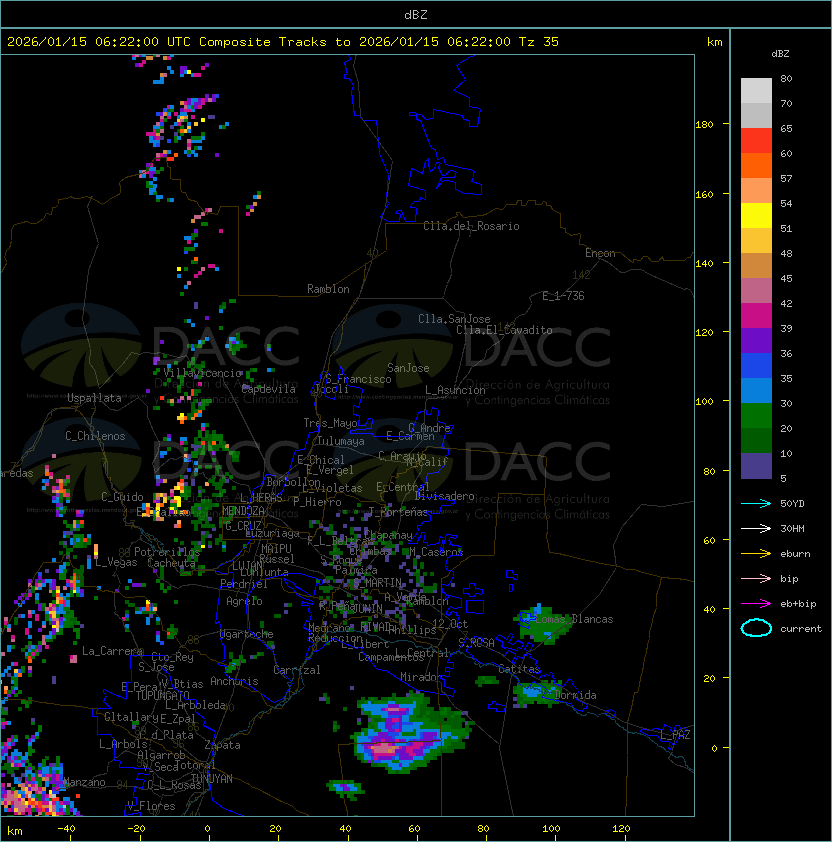
Task: Click the 'C_Chilenos' map label
Action: pos(95,436)
